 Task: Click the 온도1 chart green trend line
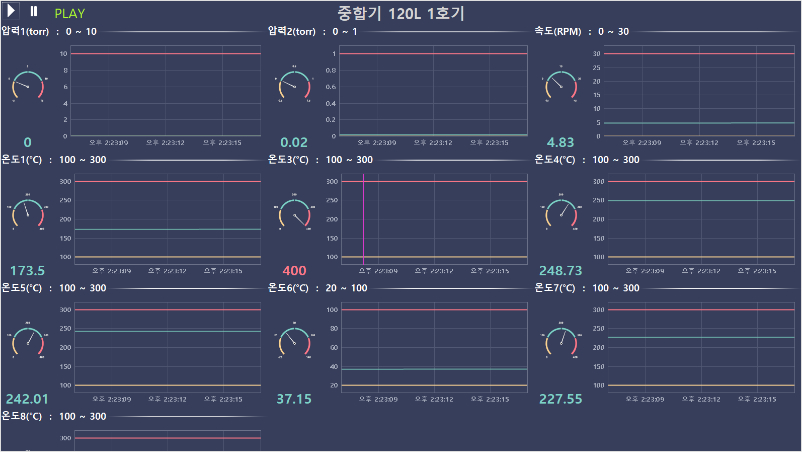[168, 229]
